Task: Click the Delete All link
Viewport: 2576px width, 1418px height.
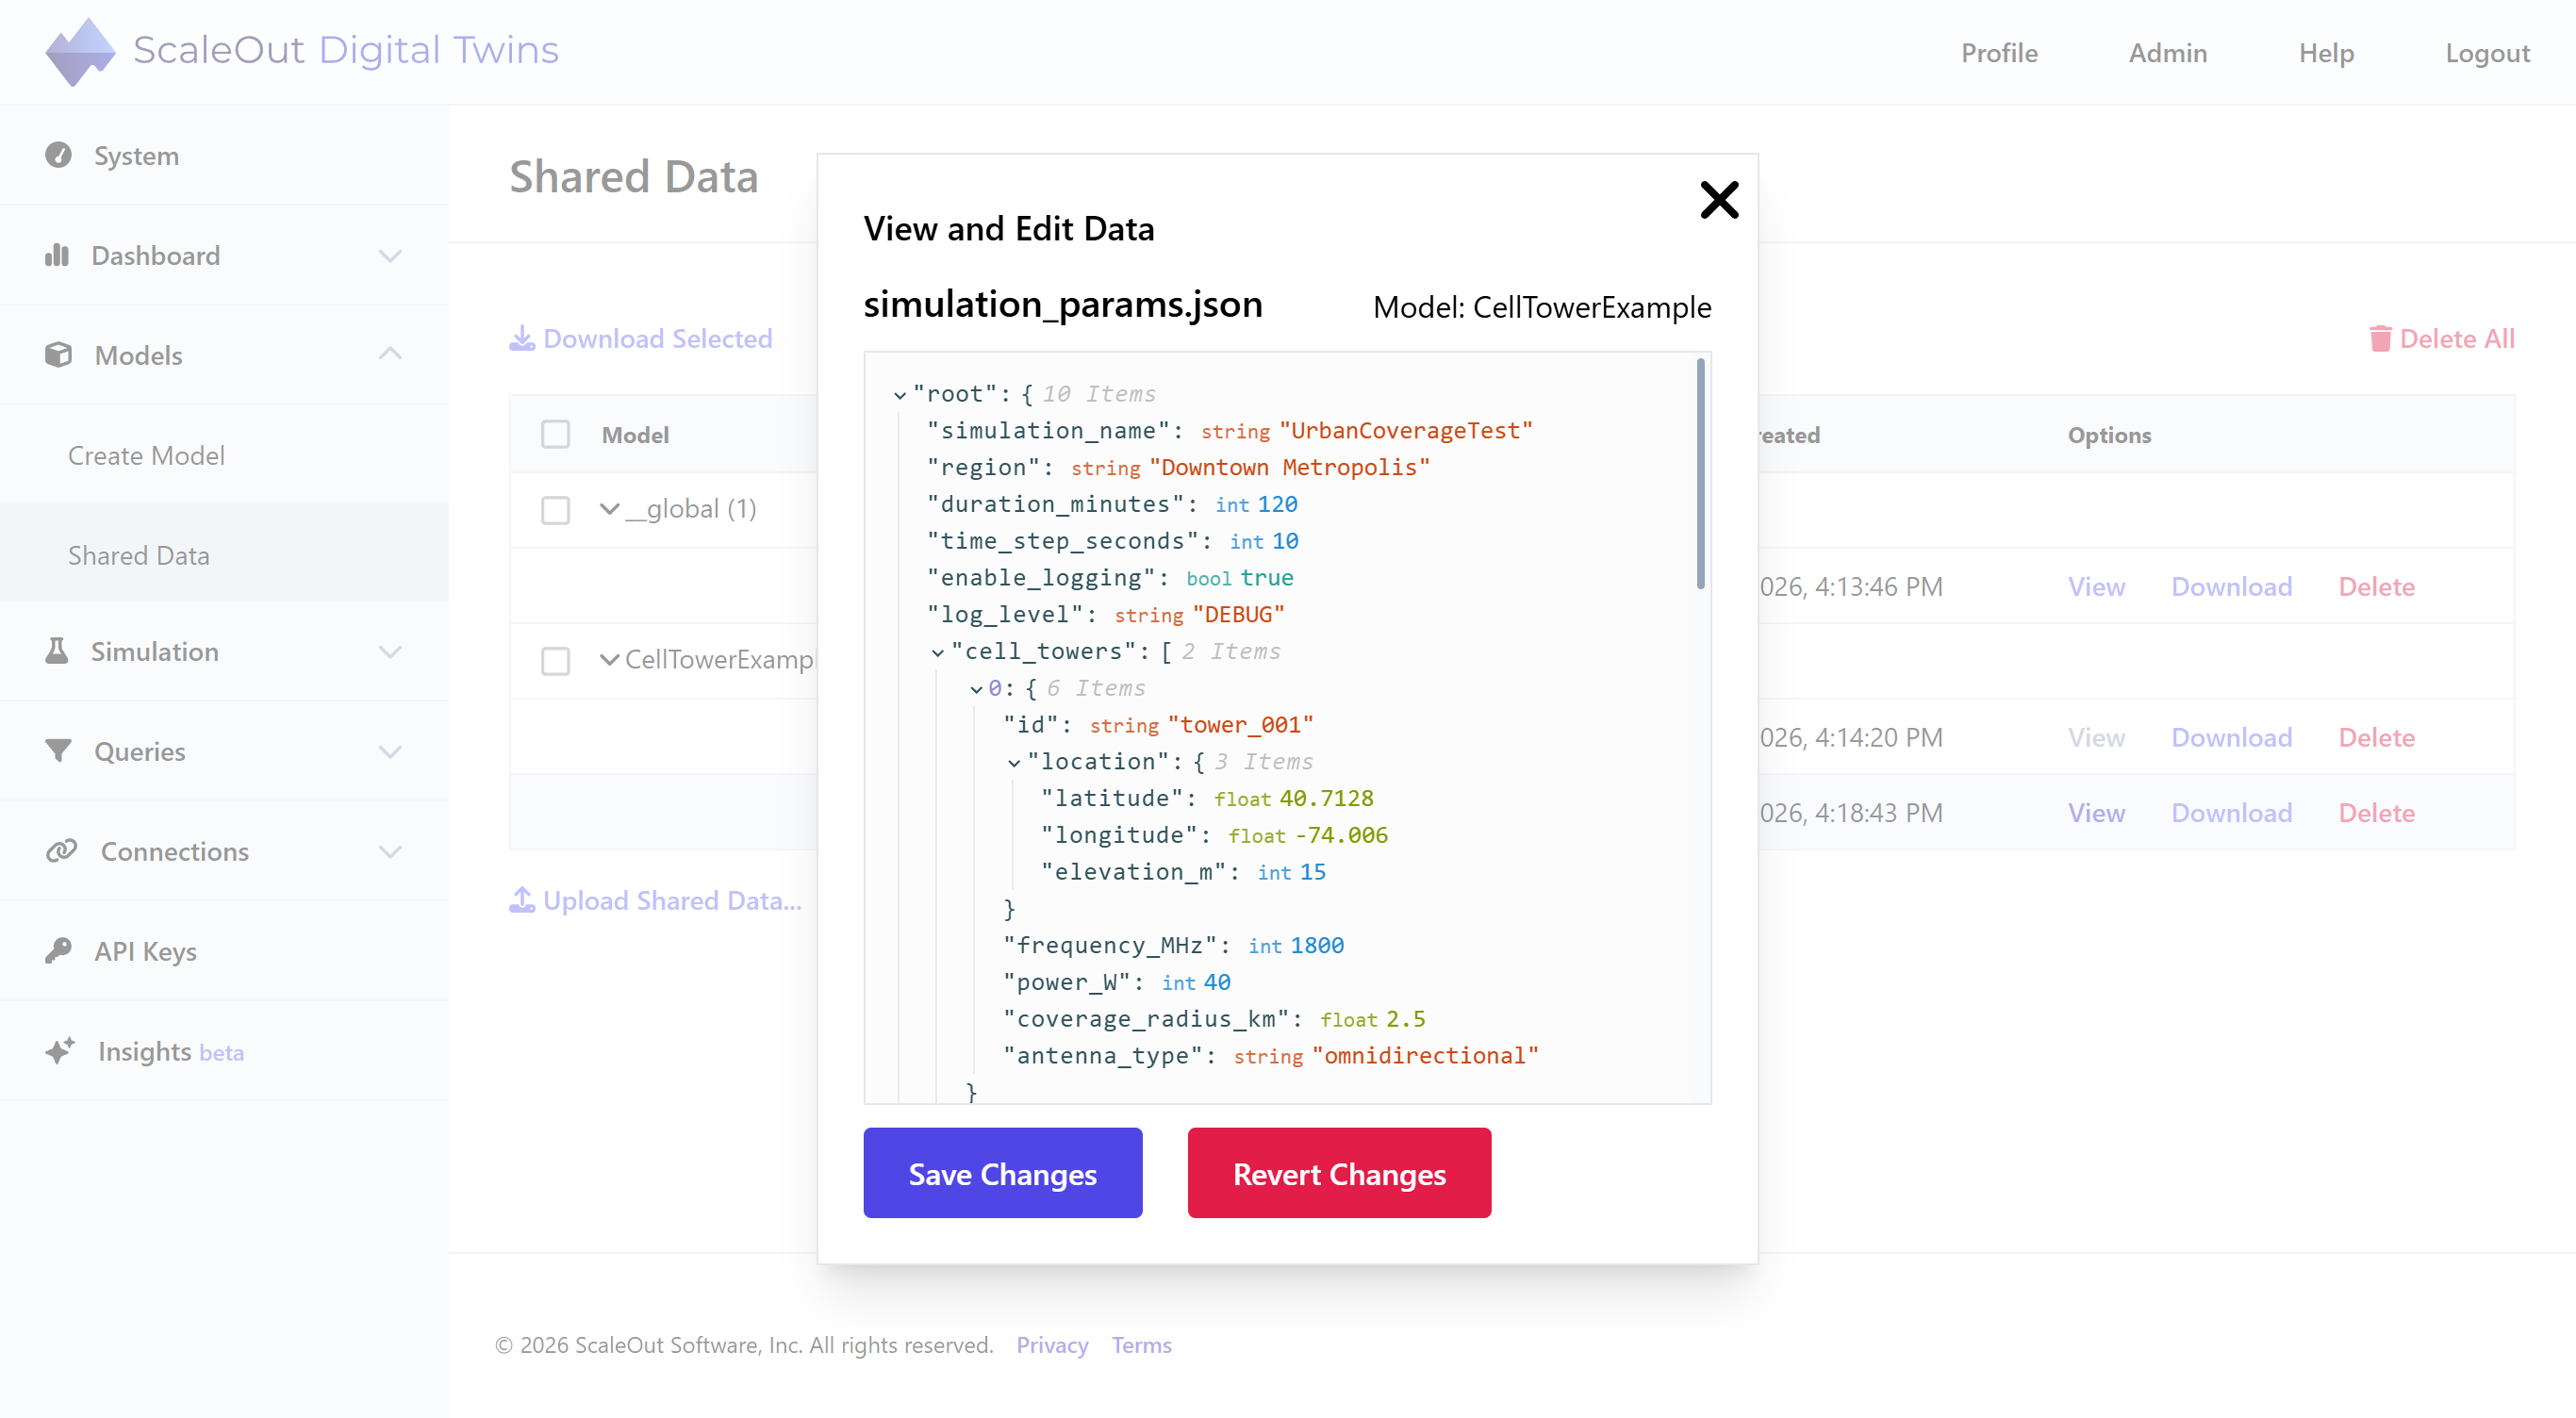Action: 2442,339
